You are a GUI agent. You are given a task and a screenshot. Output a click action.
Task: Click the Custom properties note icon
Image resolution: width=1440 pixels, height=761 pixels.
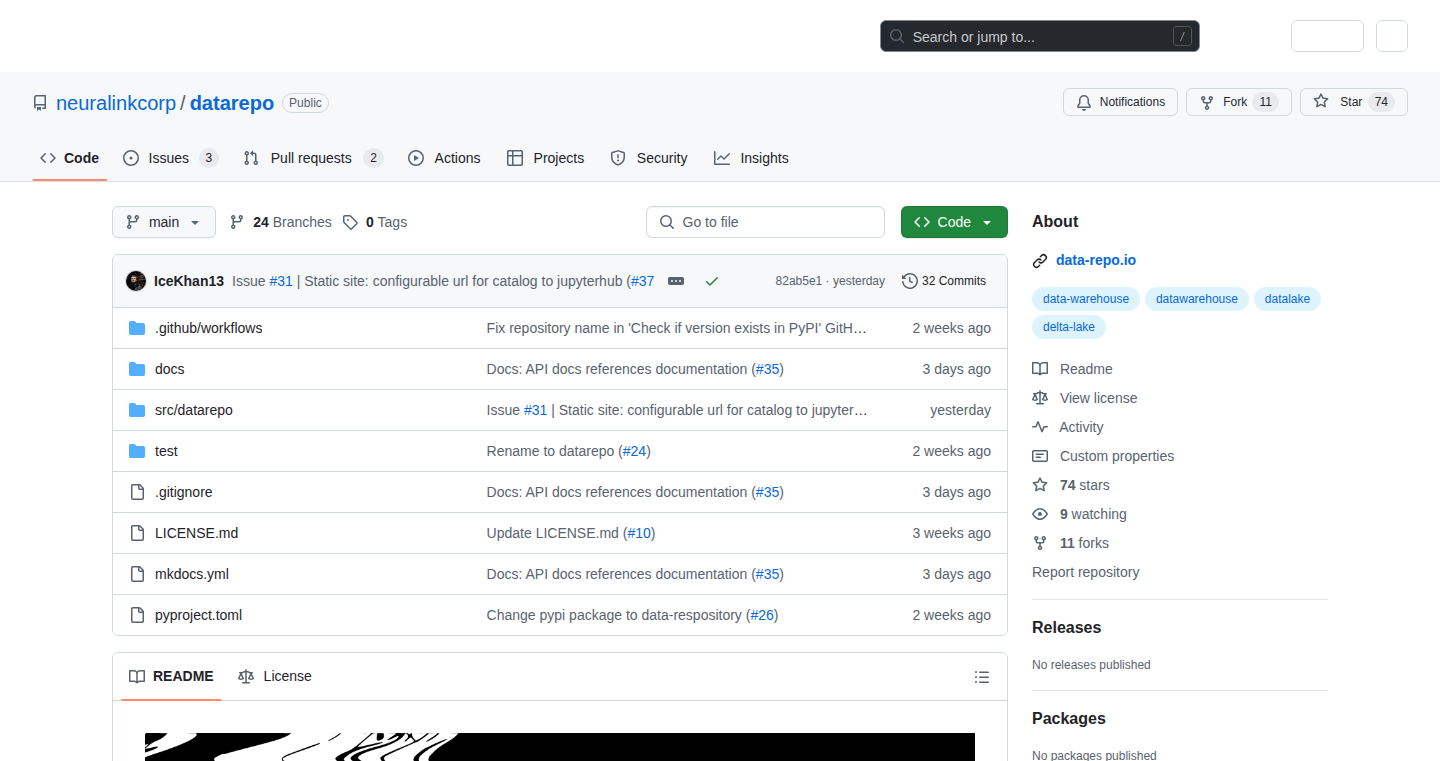1040,456
